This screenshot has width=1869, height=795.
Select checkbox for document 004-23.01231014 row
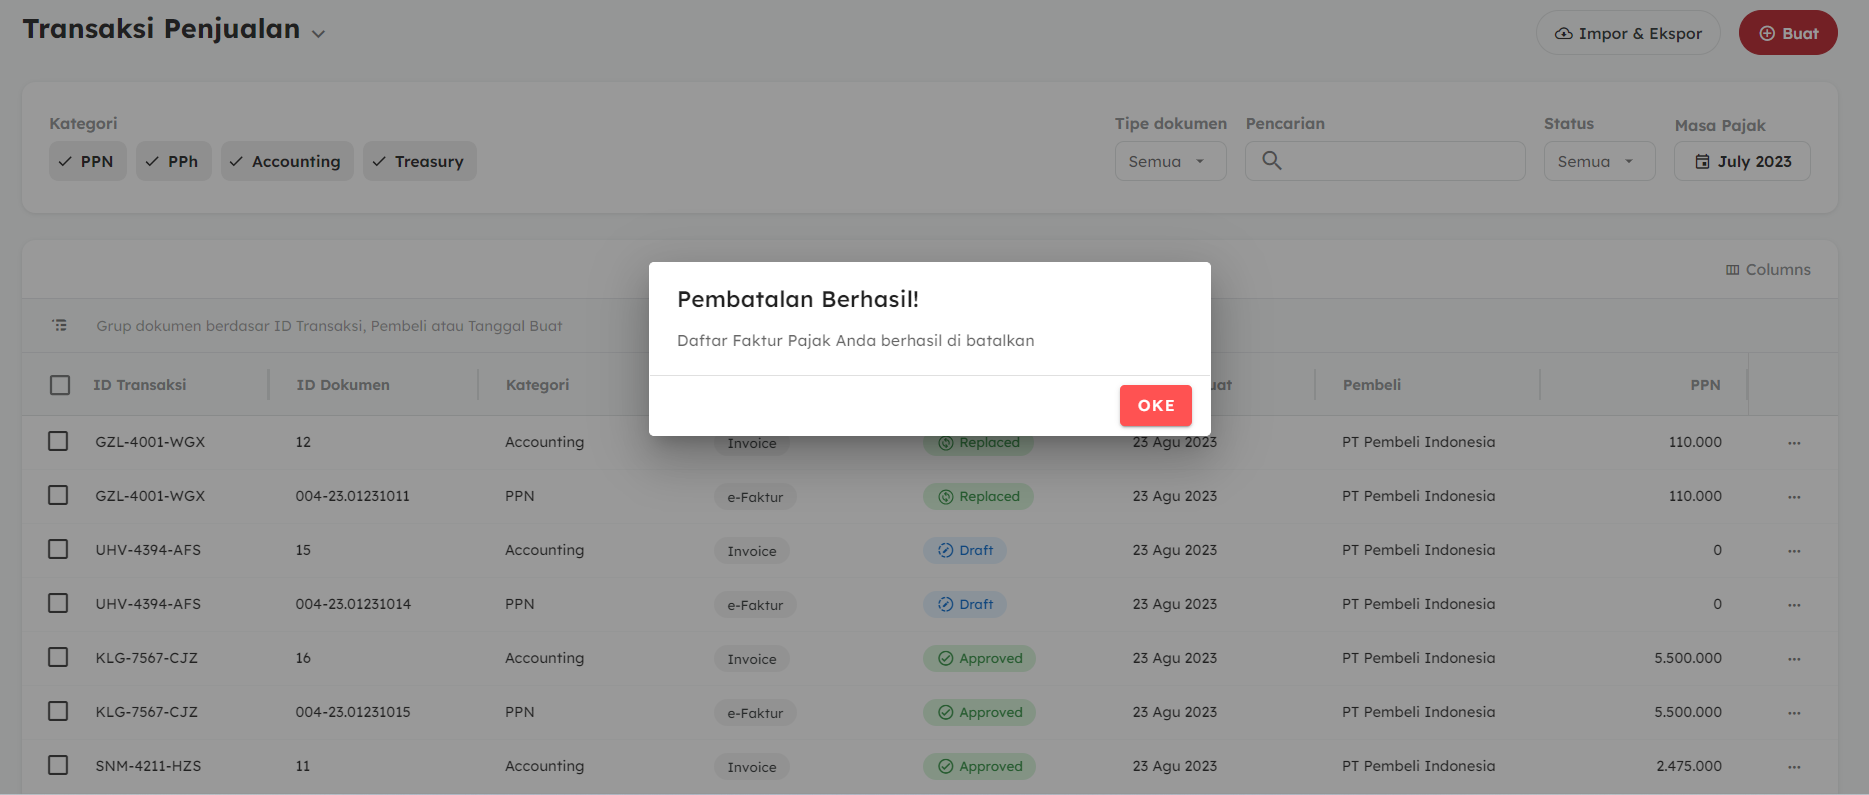point(58,603)
